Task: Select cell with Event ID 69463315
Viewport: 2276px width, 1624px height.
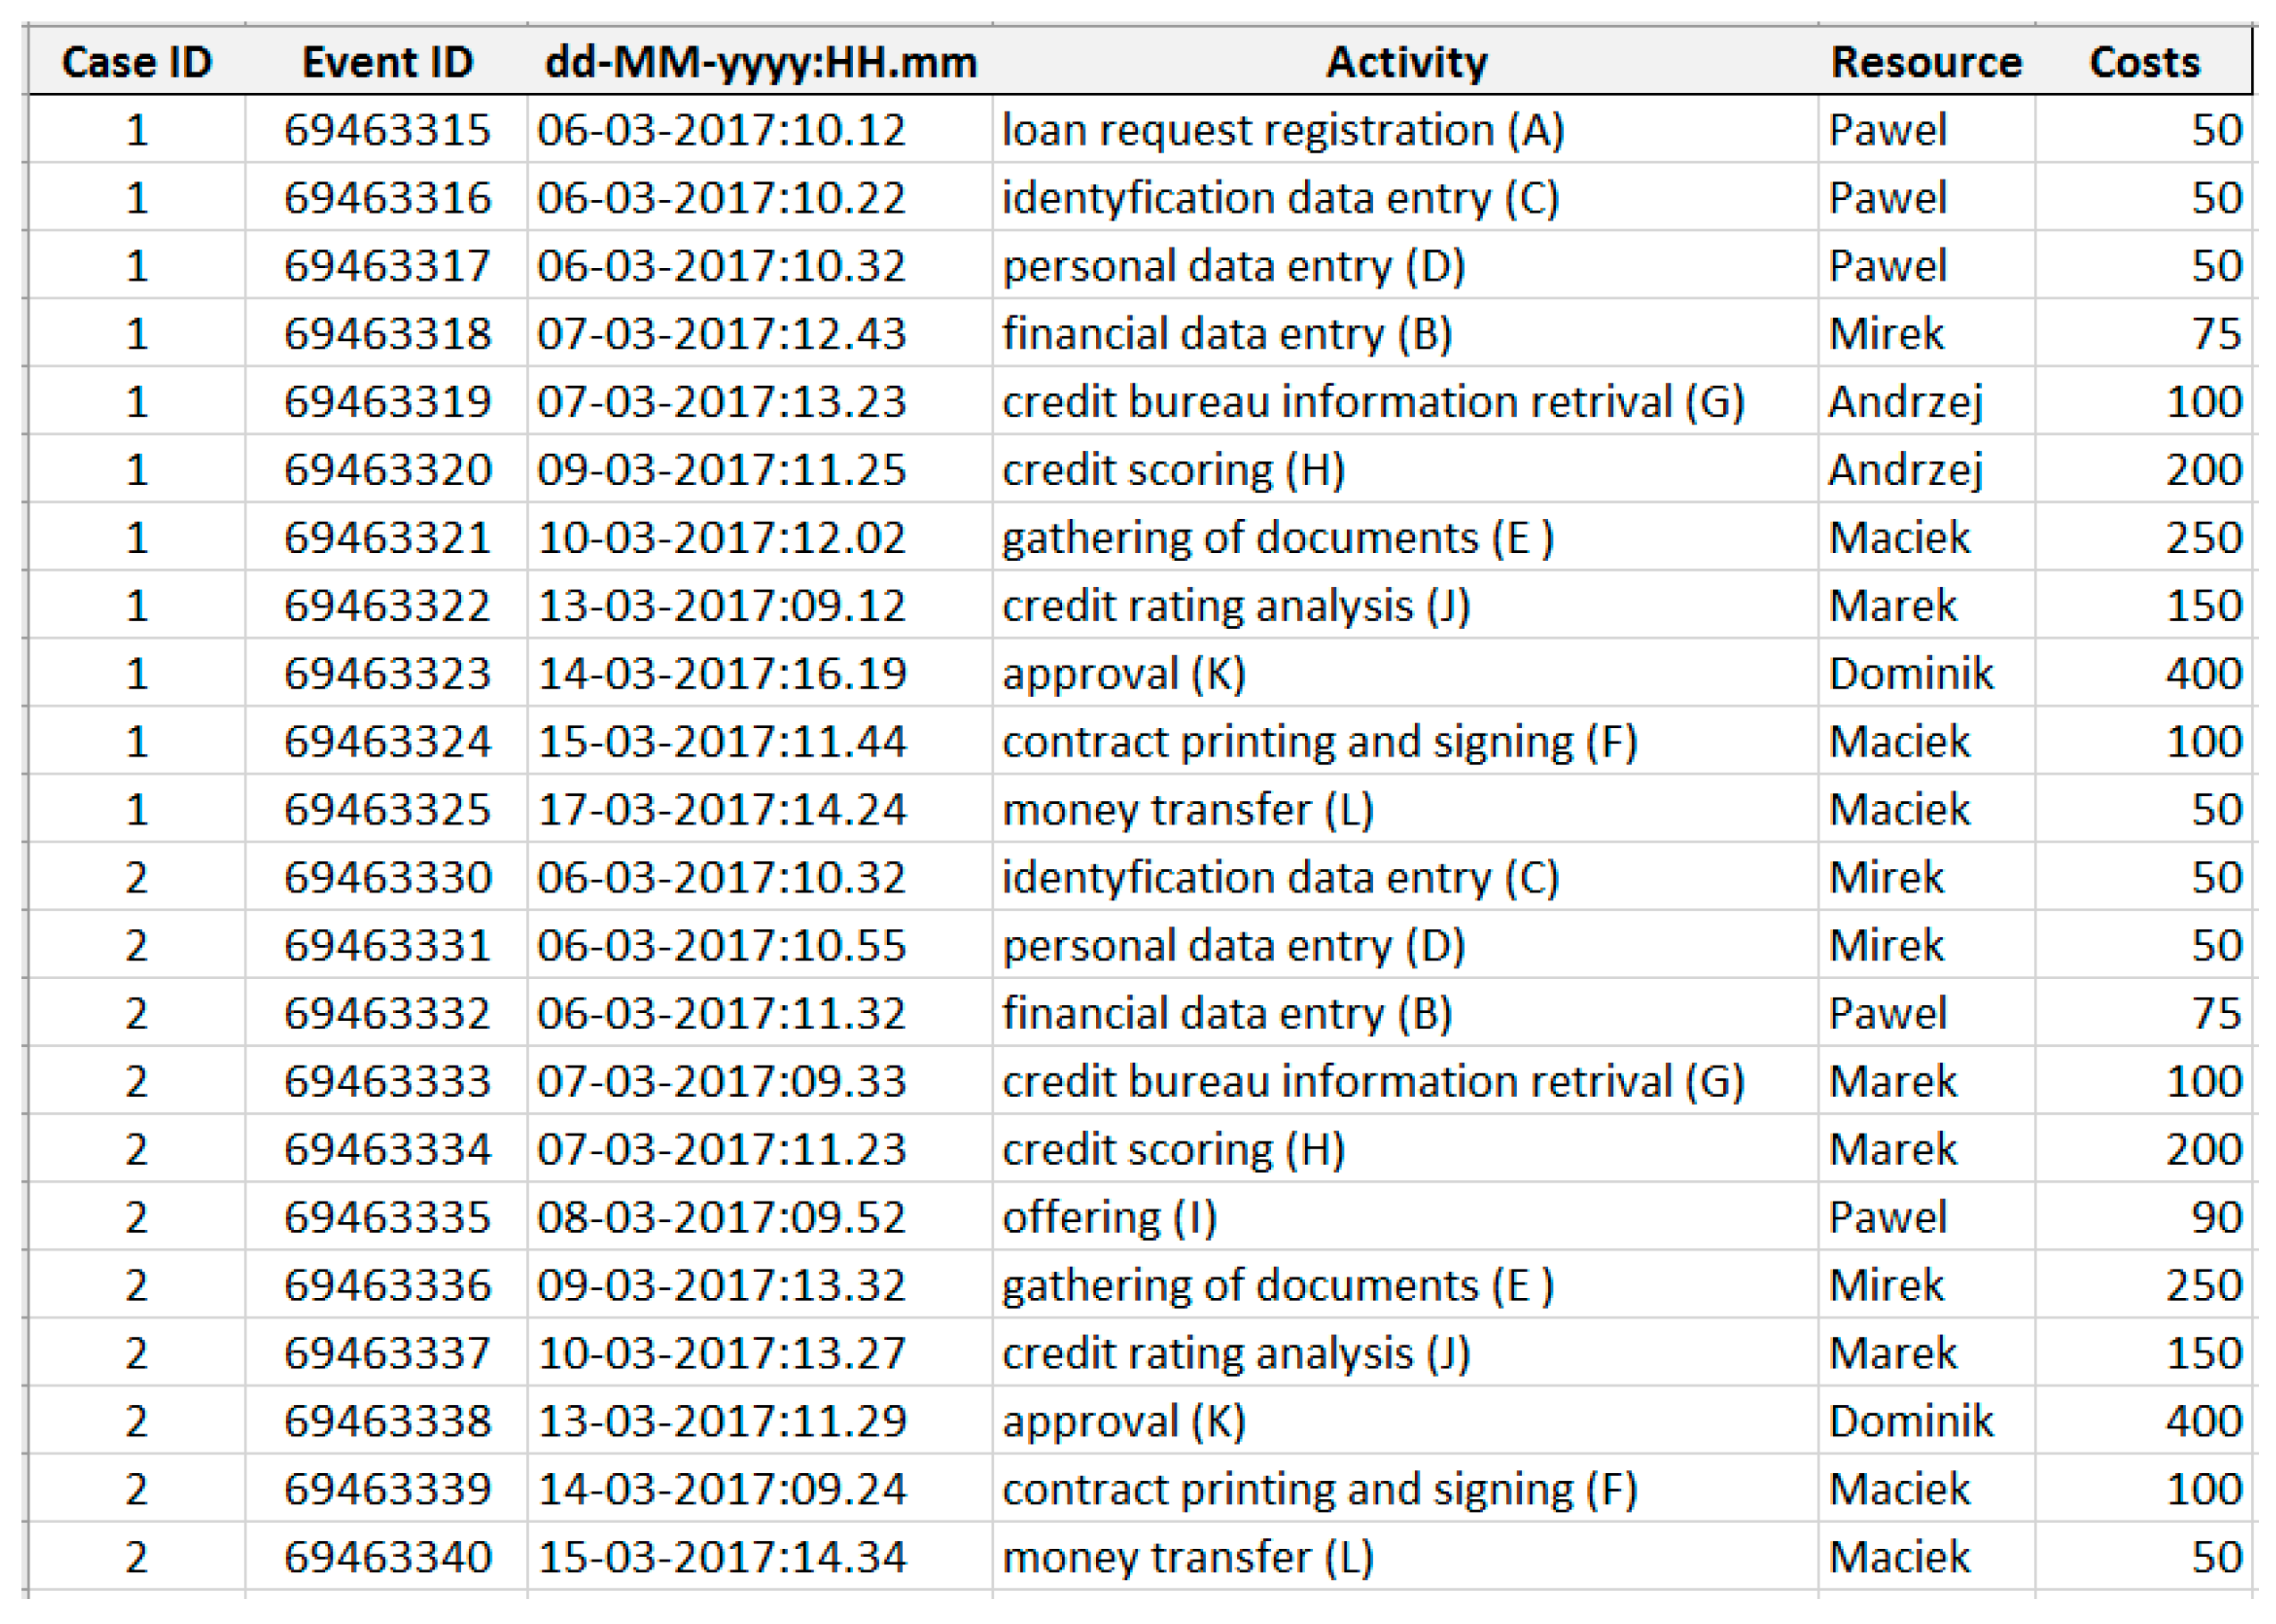Action: click(x=387, y=130)
